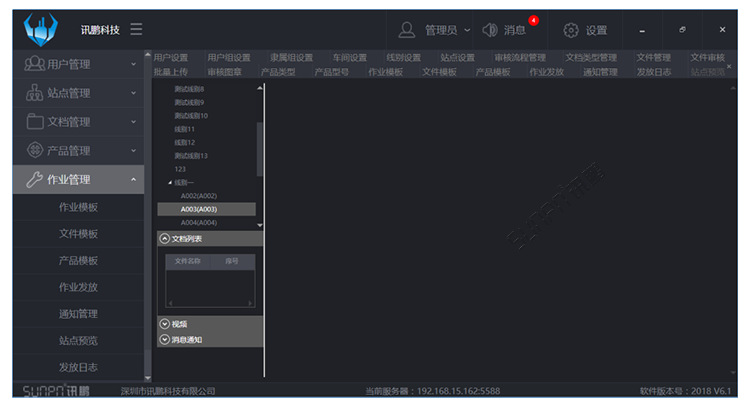Toggle the hamburger menu beside 讯鹏科技

tap(136, 29)
